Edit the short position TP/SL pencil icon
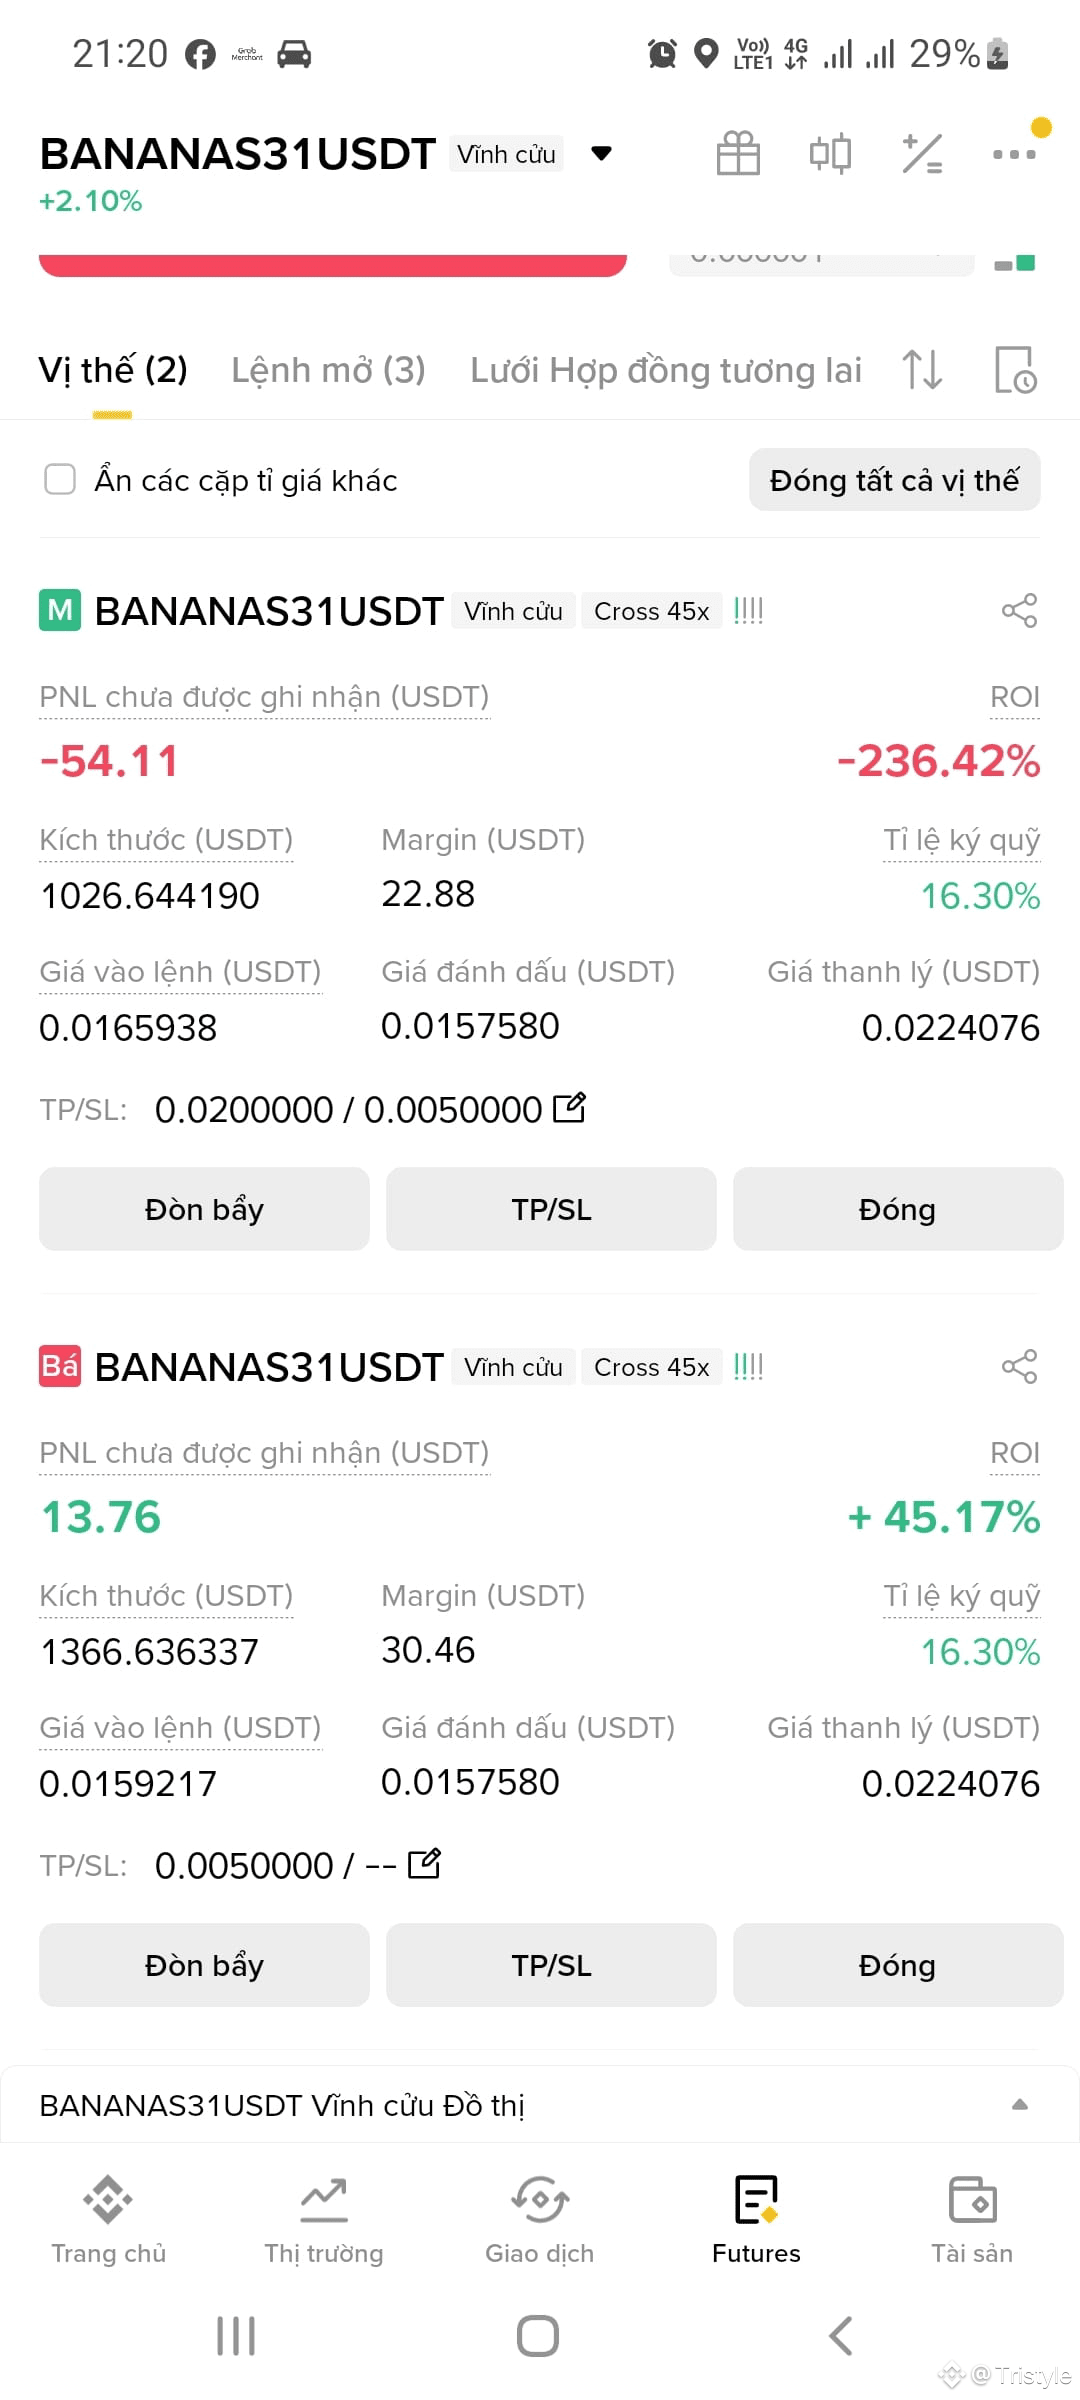The image size is (1080, 2400). pos(424,1864)
